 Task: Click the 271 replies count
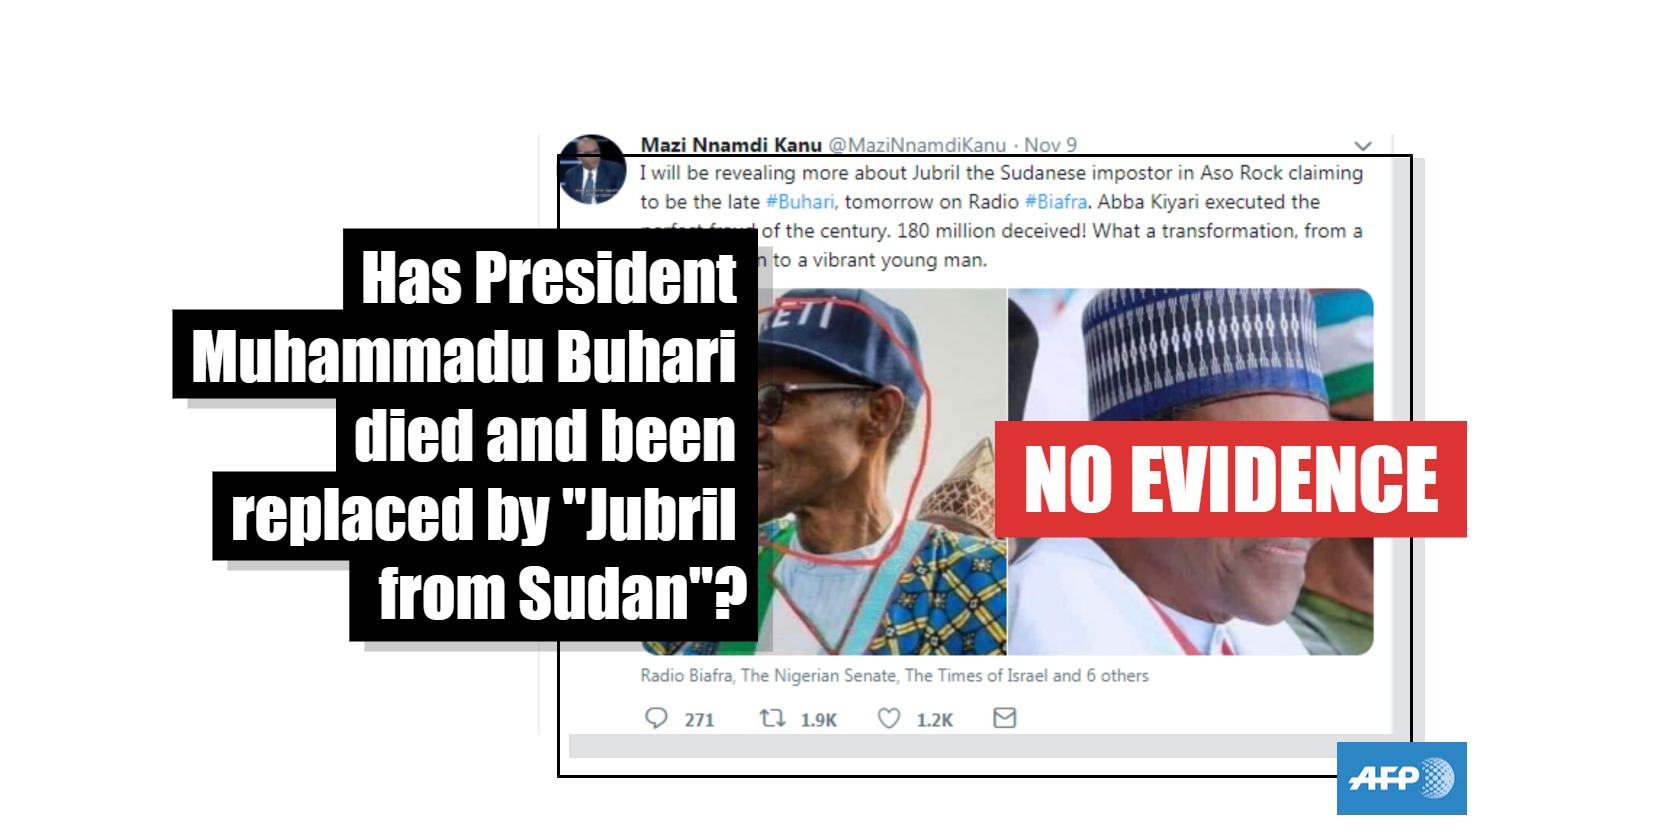click(699, 720)
